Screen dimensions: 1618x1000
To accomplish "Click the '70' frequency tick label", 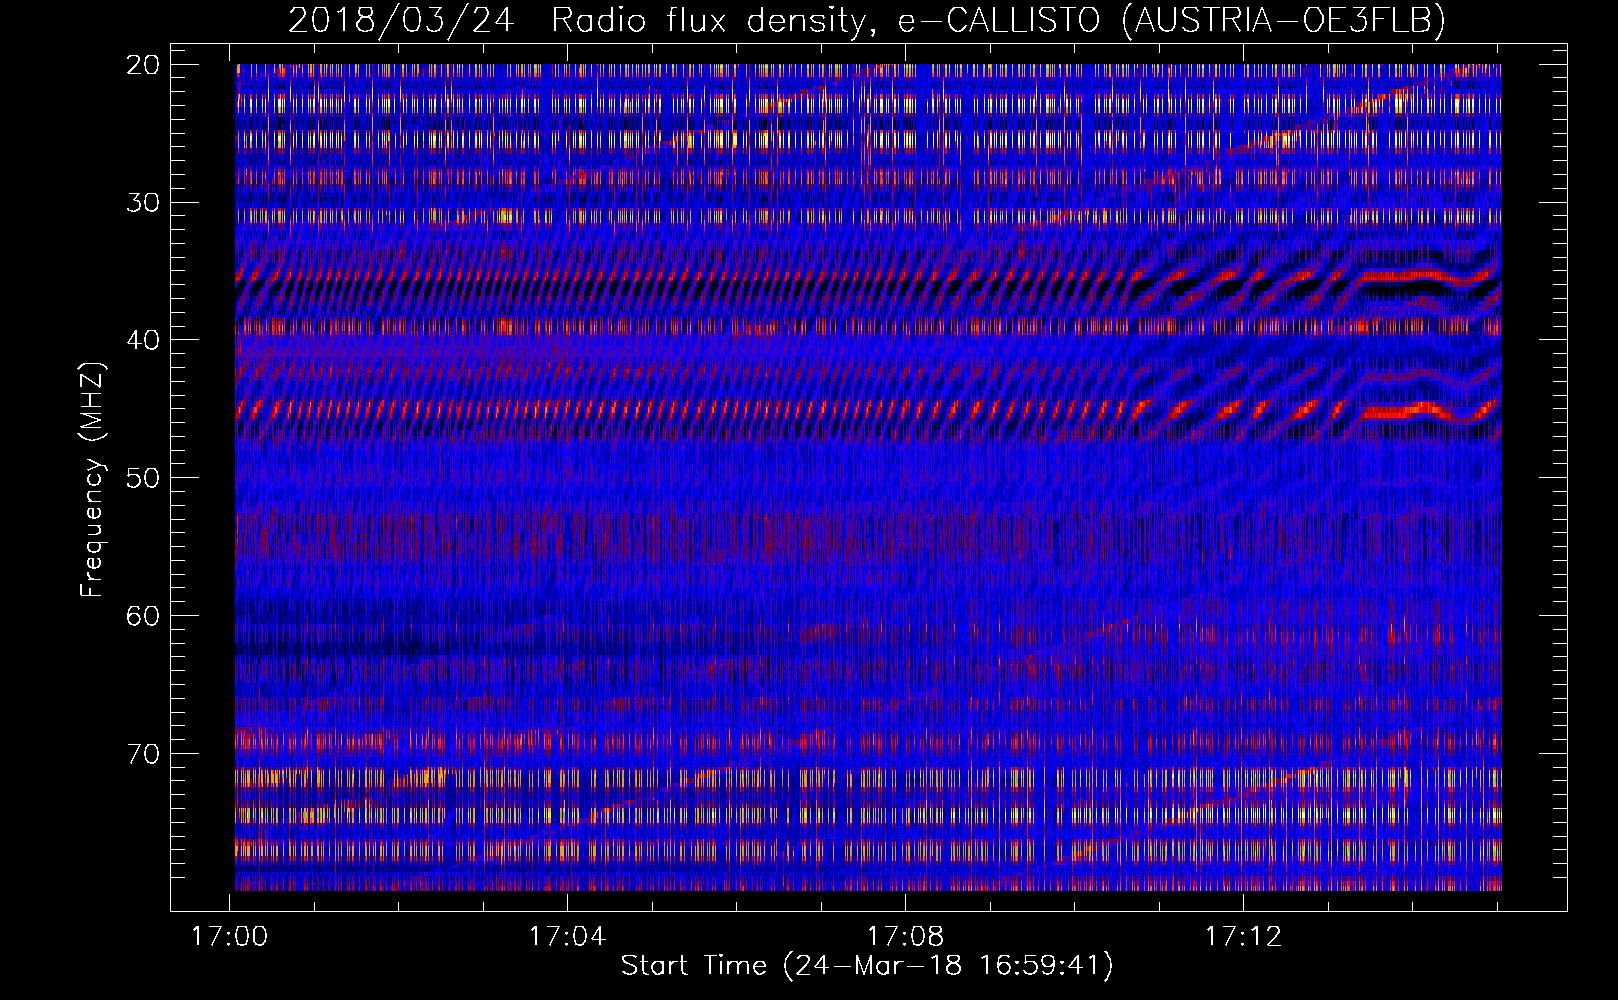I will [x=144, y=753].
